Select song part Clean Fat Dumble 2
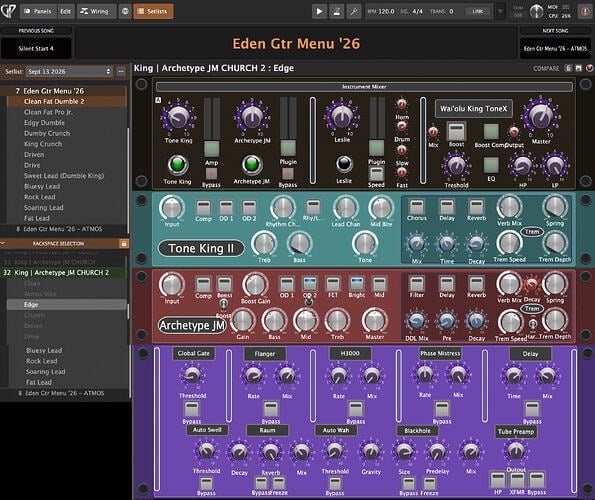The width and height of the screenshot is (595, 500). [x=67, y=101]
